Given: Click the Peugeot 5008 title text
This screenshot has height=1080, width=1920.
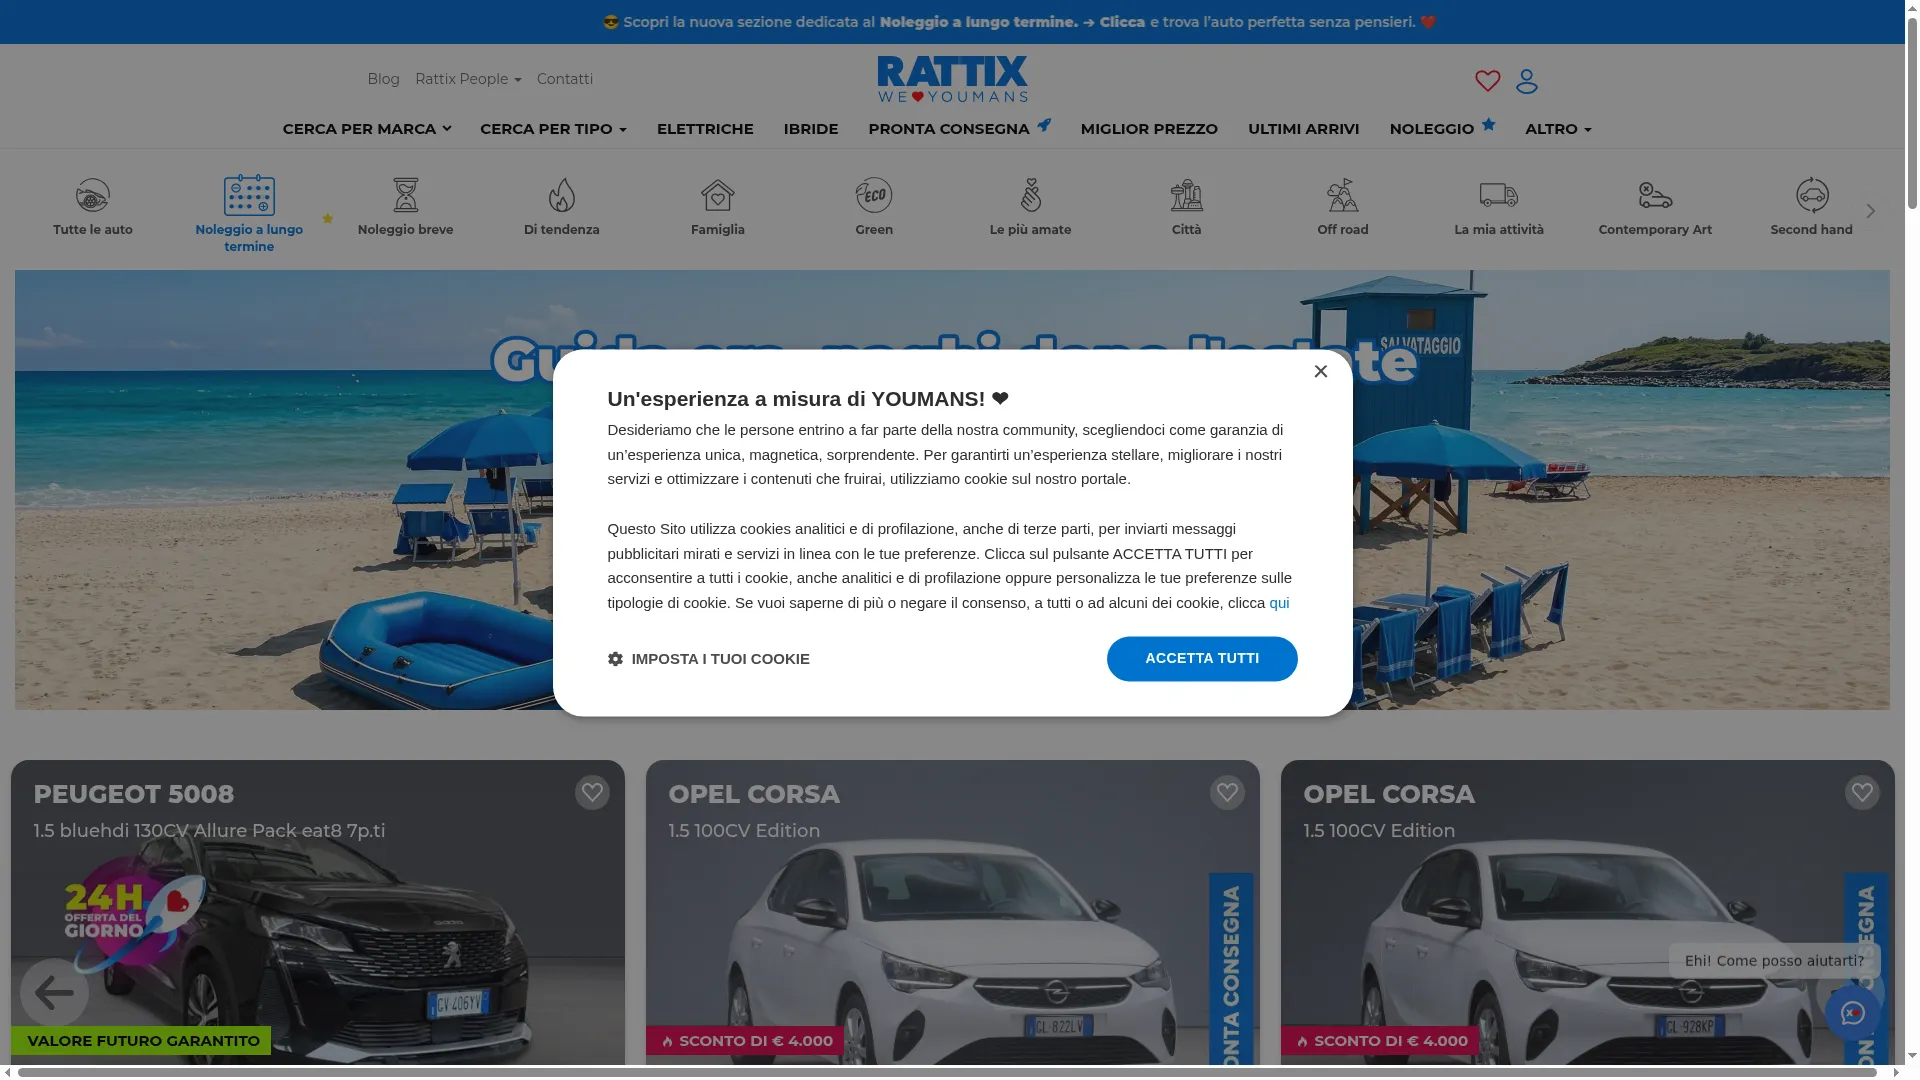Looking at the screenshot, I should pyautogui.click(x=134, y=794).
